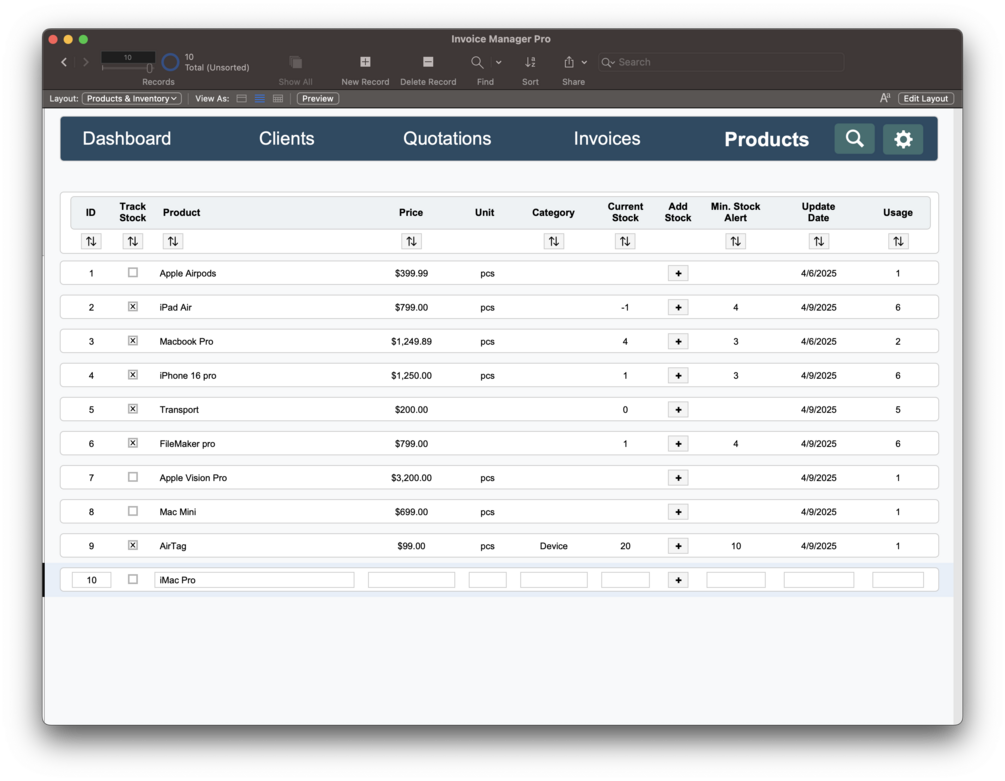Sort by Track Stock column arrows

pos(133,242)
